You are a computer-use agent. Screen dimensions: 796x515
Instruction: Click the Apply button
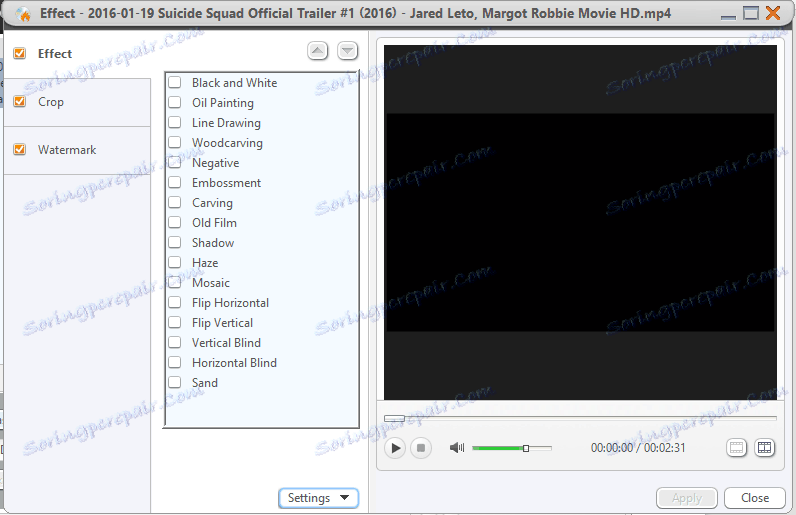point(687,498)
